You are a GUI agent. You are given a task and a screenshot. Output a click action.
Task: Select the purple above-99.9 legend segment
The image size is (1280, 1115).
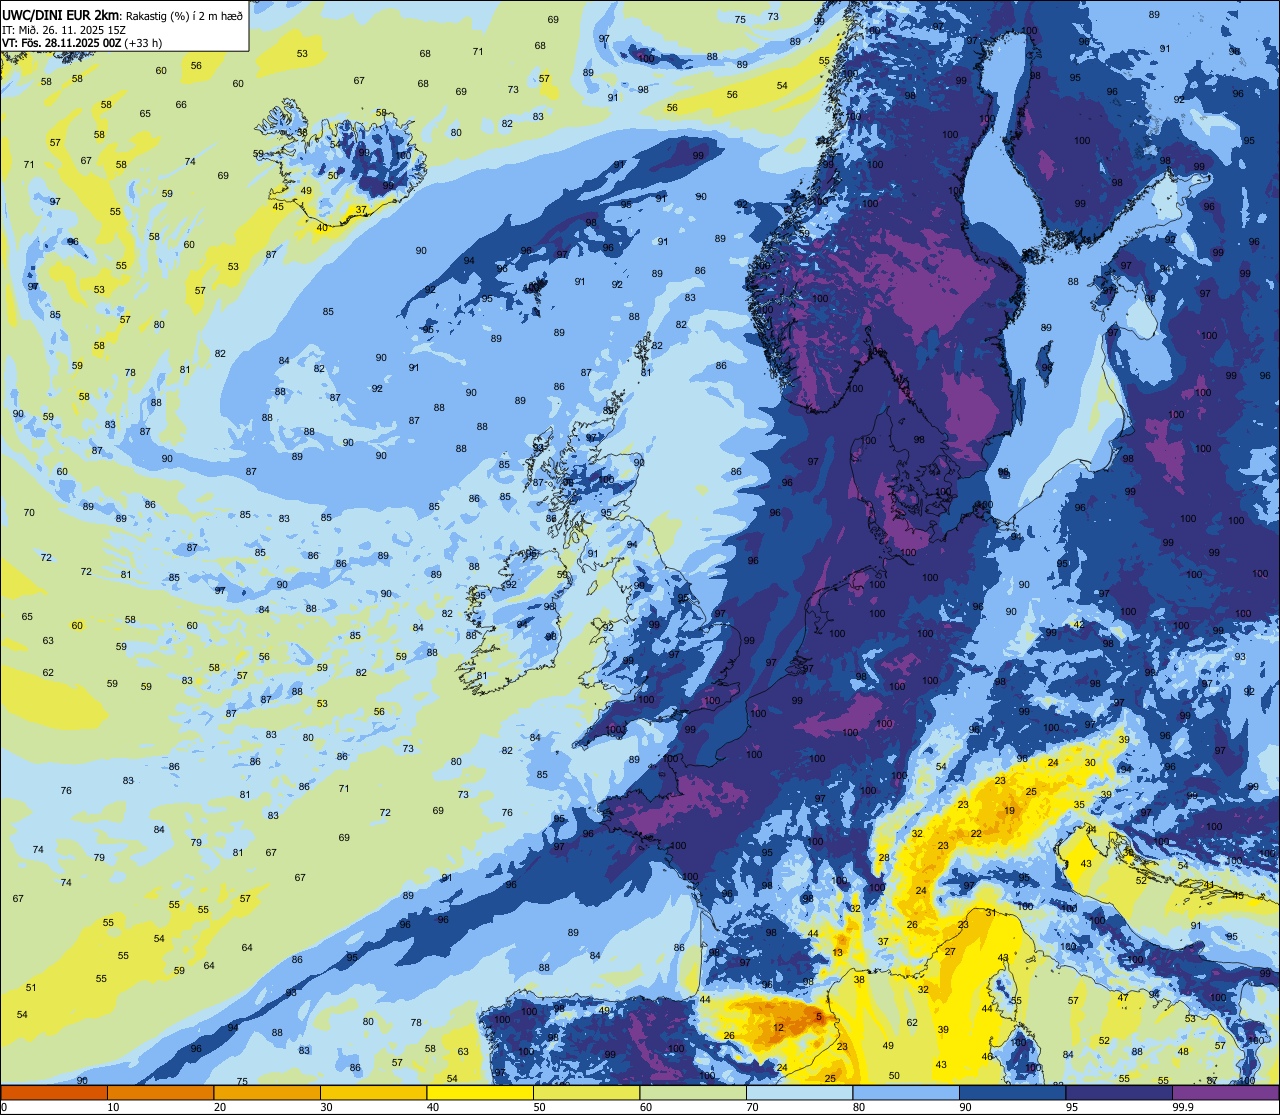(x=1225, y=1092)
